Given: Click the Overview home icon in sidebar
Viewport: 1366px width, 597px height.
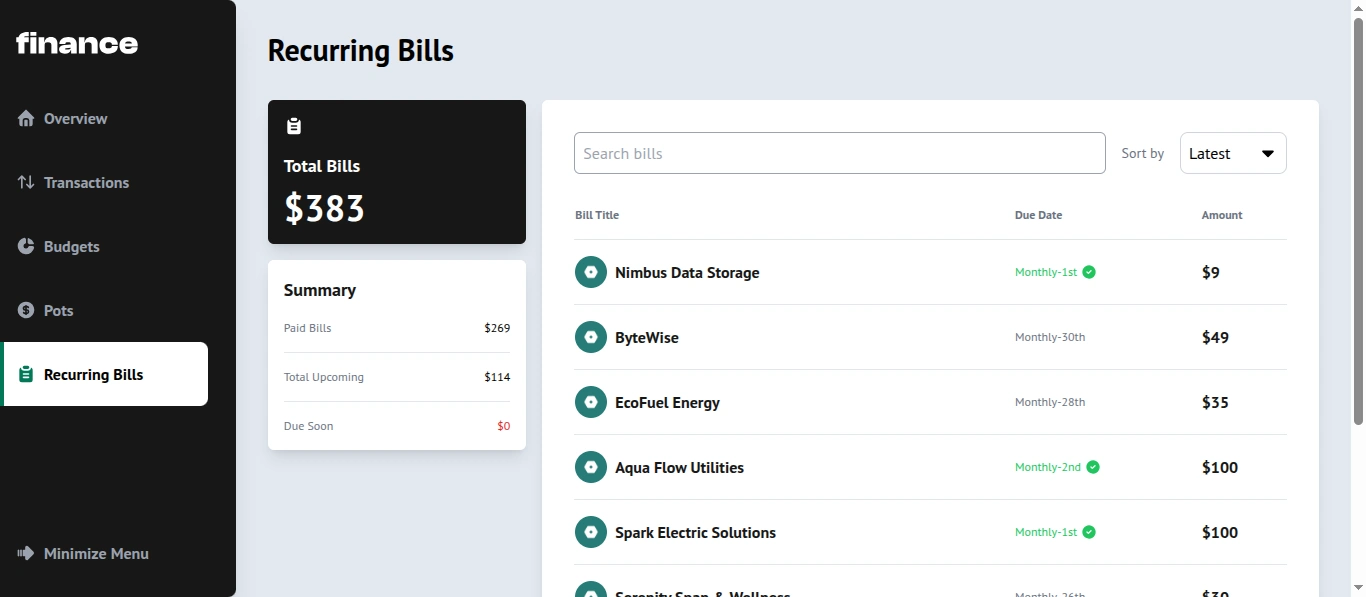Looking at the screenshot, I should (x=26, y=118).
